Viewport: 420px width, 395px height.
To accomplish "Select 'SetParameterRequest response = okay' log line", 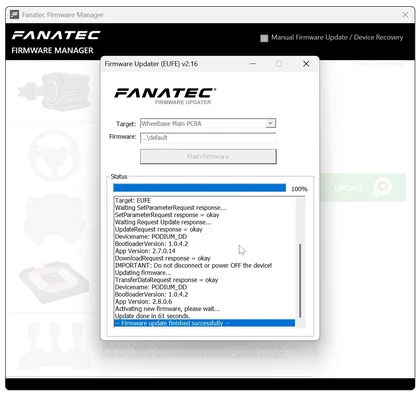I will [167, 215].
